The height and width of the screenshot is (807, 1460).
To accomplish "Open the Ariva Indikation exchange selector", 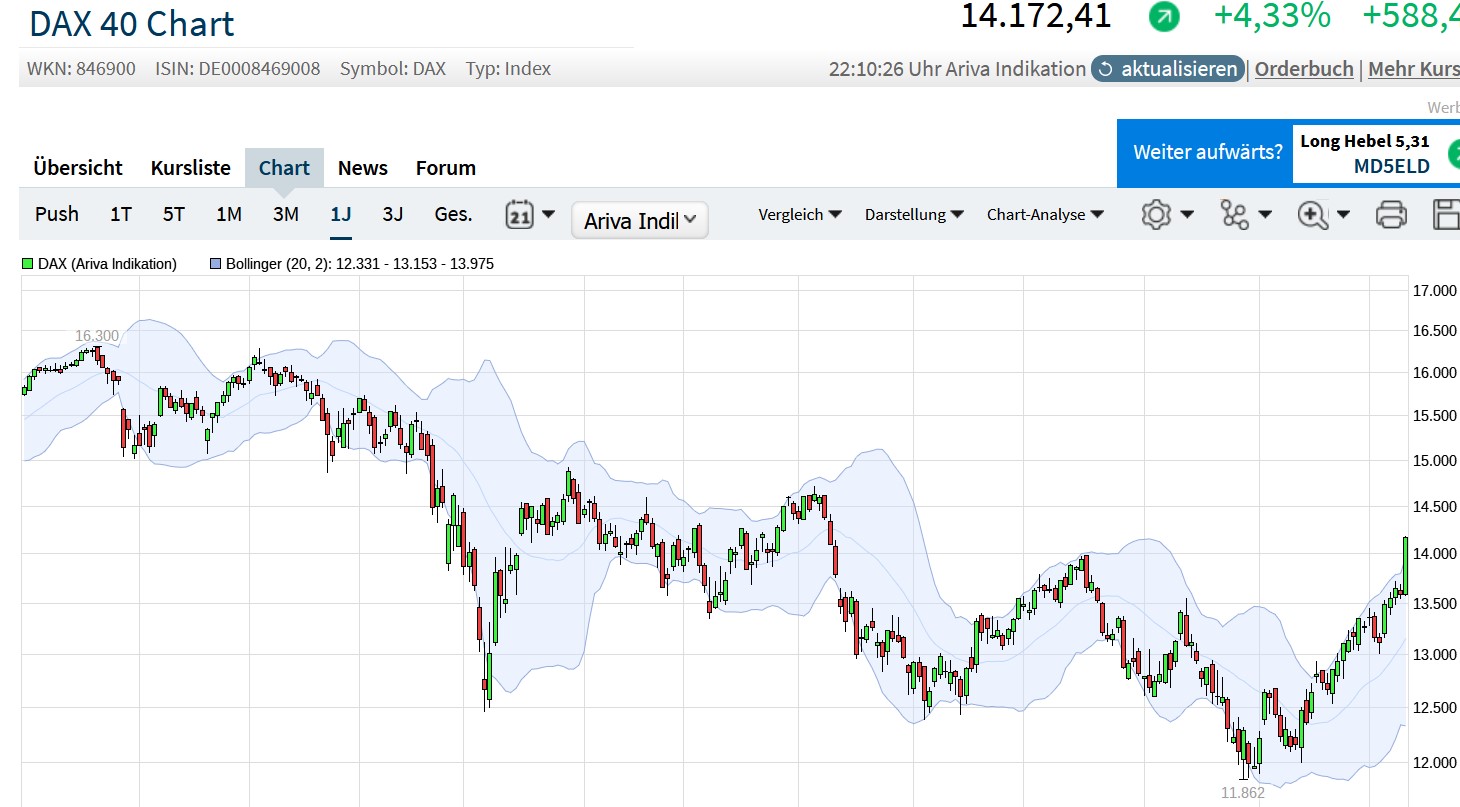I will coord(639,221).
